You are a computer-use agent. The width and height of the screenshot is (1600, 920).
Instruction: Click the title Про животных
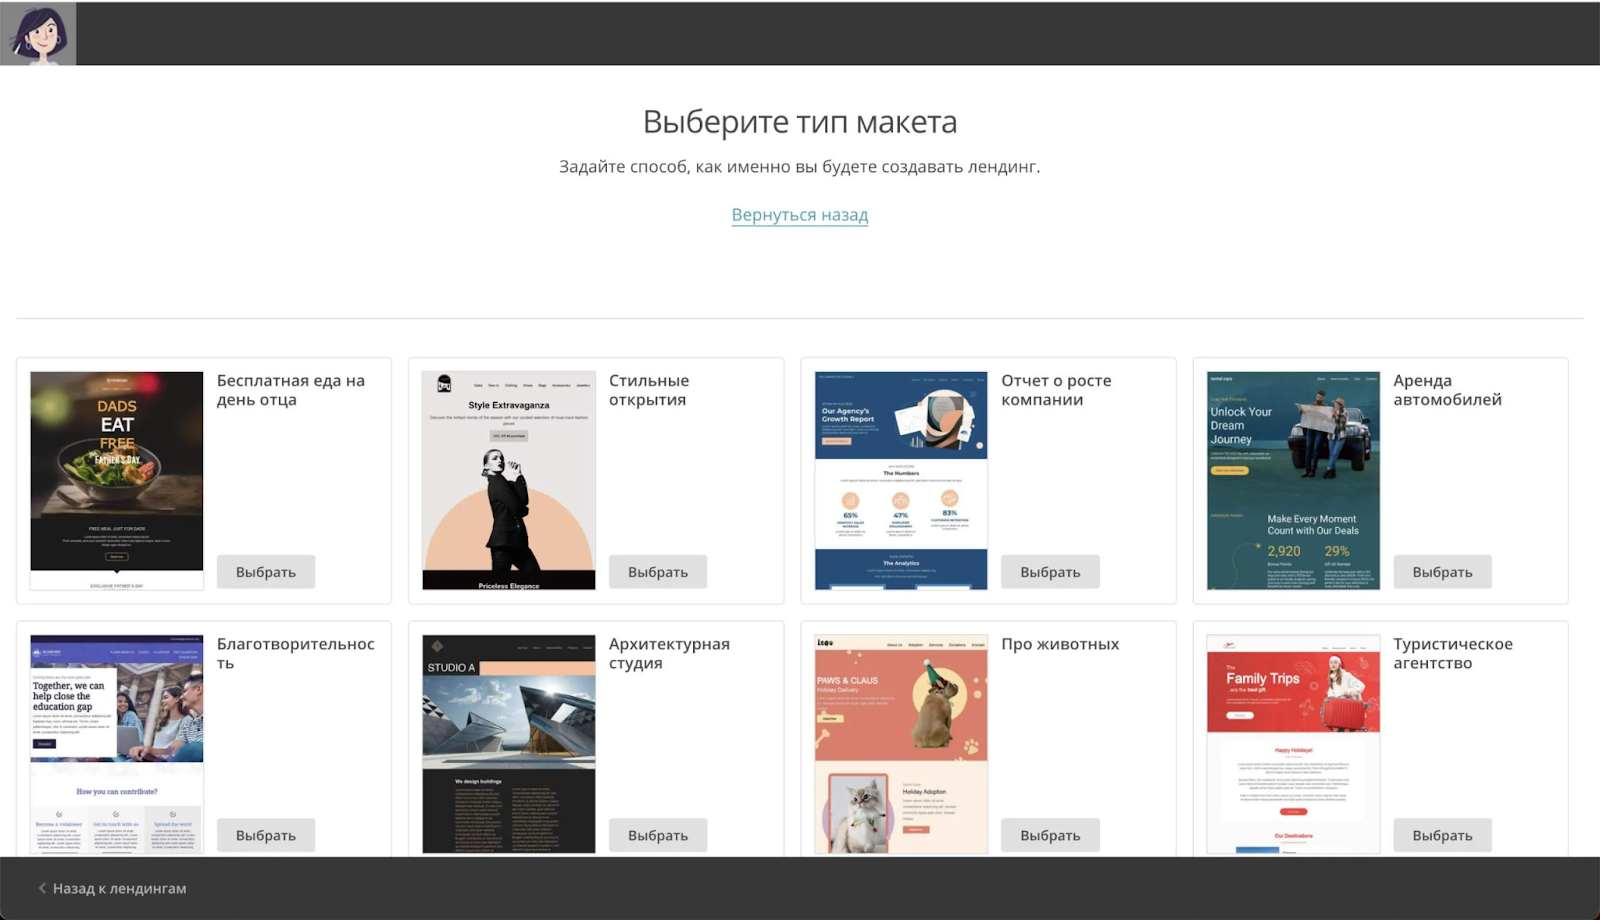tap(1060, 644)
